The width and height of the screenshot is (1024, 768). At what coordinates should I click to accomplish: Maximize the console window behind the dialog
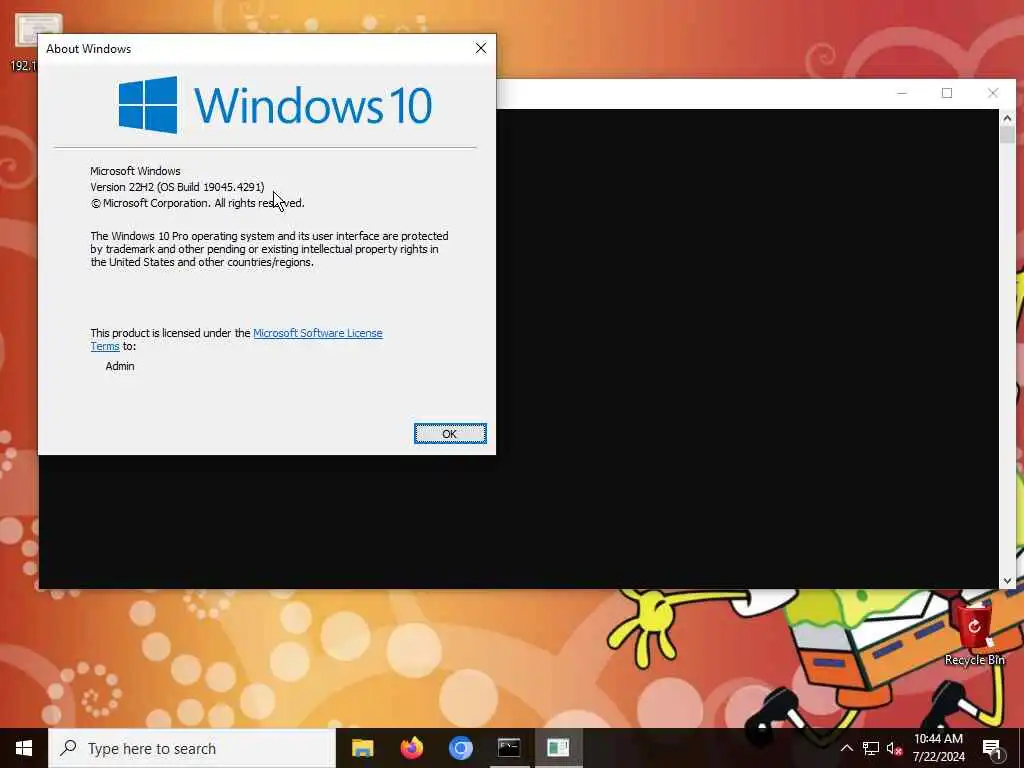point(947,93)
